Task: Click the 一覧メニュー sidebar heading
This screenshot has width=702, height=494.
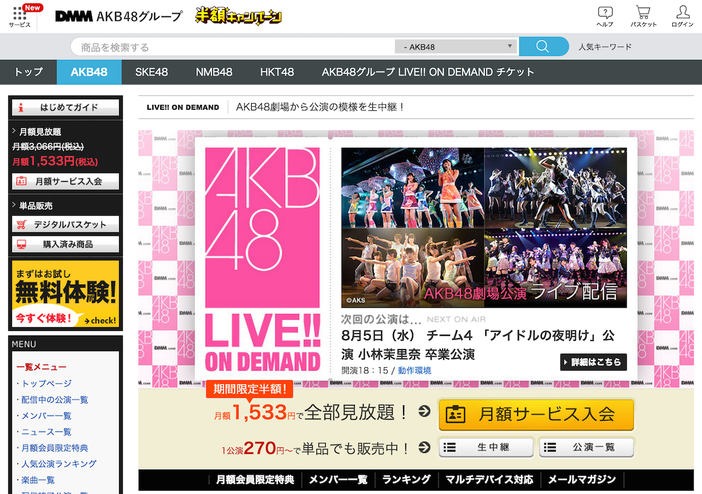Action: [41, 367]
